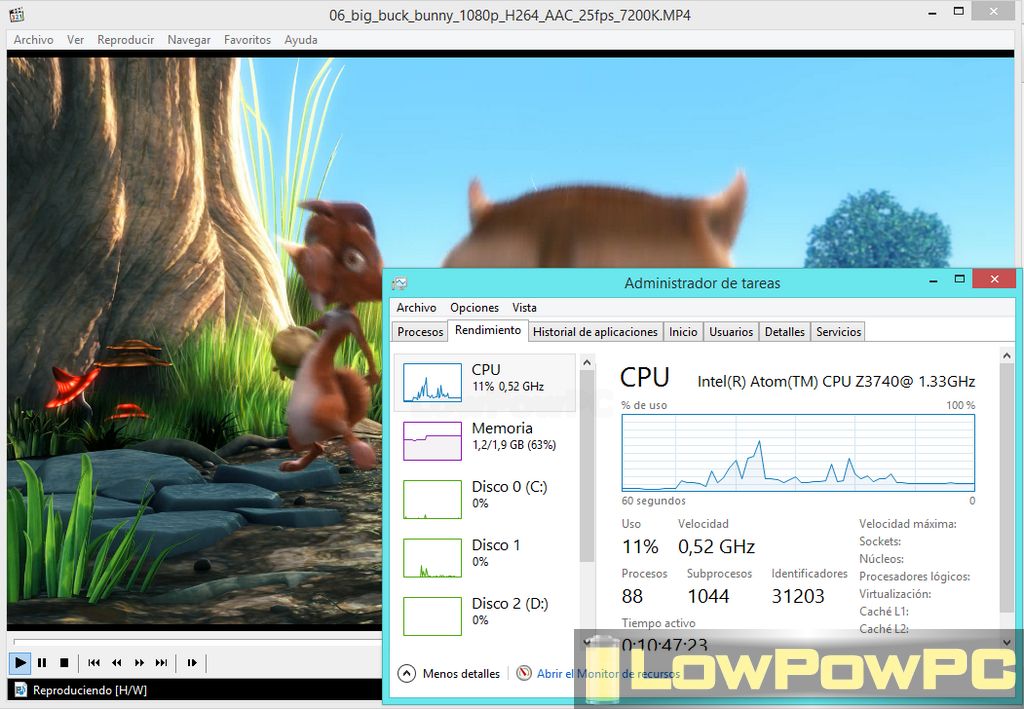Switch to the Procesos tab

coord(420,332)
